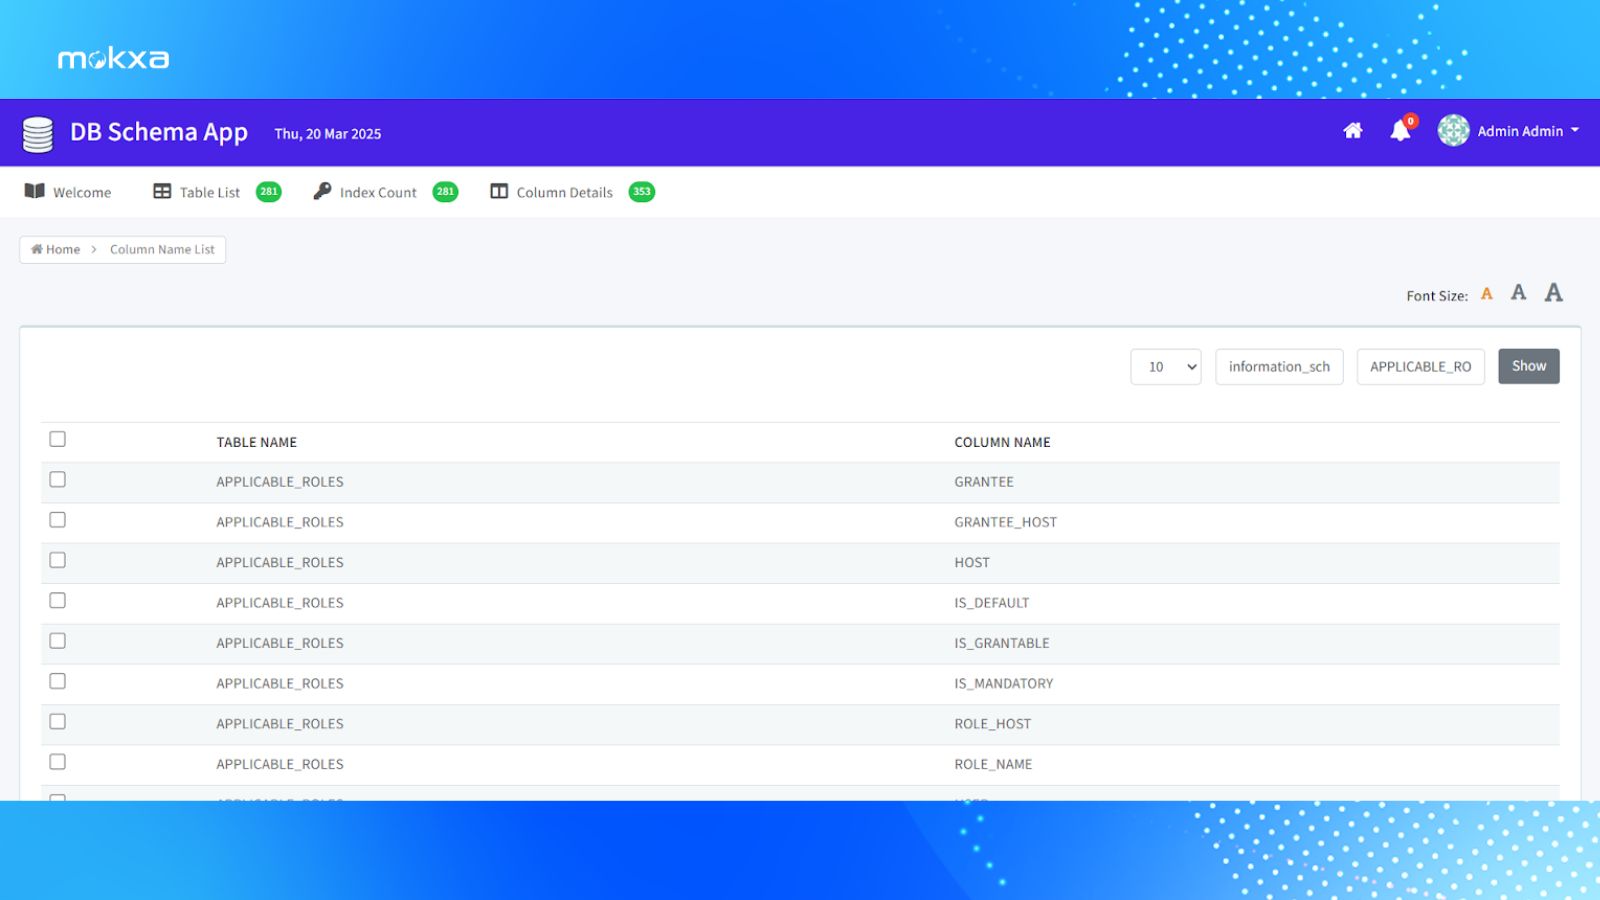Select the smallest font size A
Viewport: 1600px width, 900px height.
click(x=1486, y=294)
